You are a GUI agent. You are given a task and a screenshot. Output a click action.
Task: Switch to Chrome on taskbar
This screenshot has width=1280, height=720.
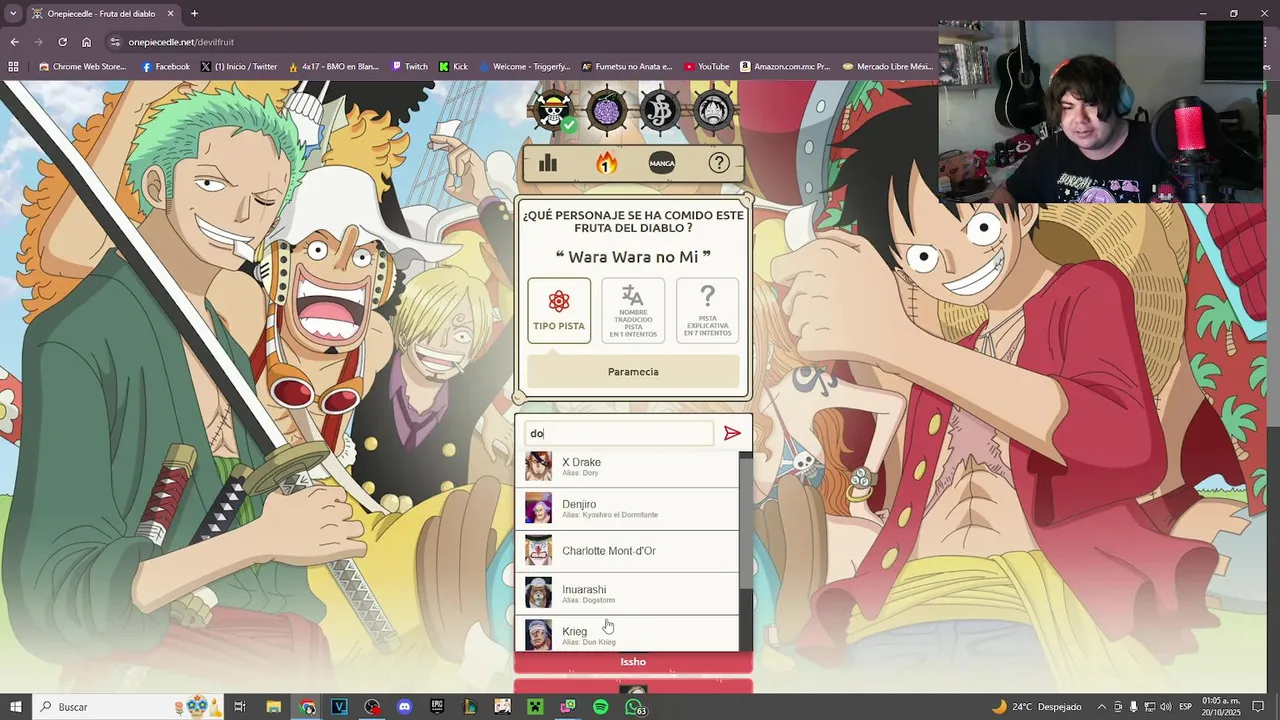click(x=307, y=707)
